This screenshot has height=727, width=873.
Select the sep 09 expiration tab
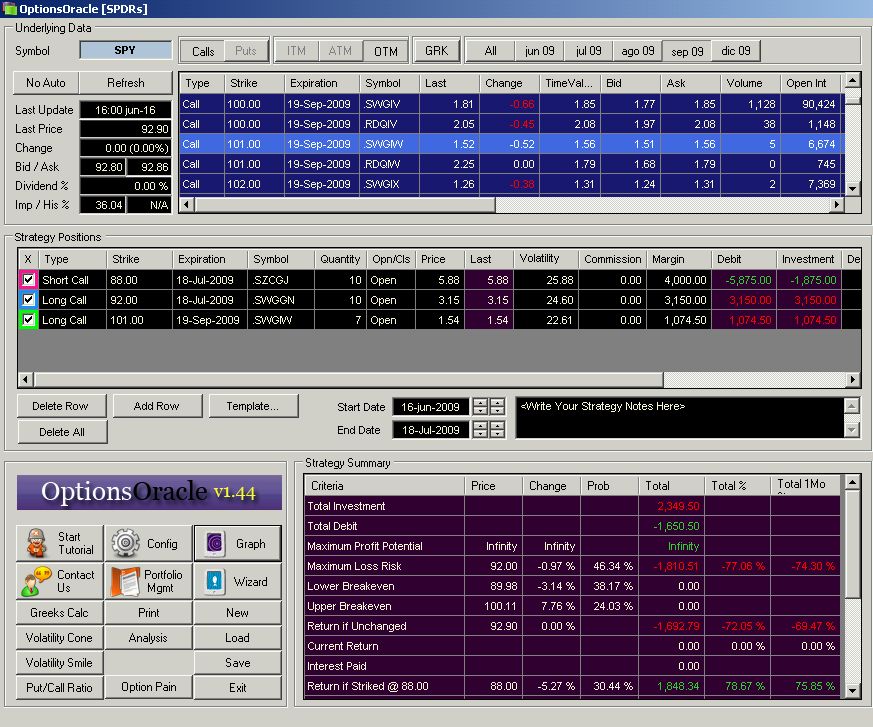[687, 51]
